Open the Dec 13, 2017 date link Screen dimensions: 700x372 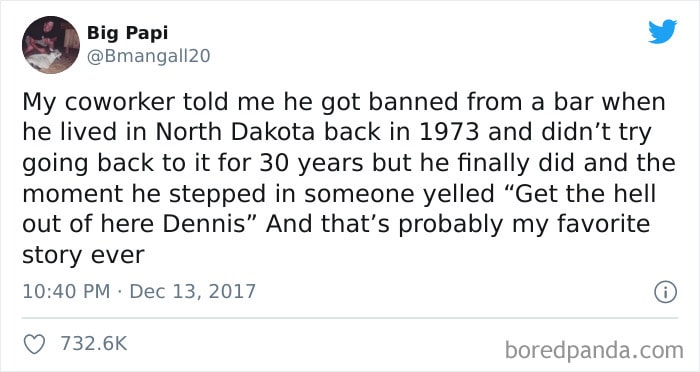coord(192,292)
